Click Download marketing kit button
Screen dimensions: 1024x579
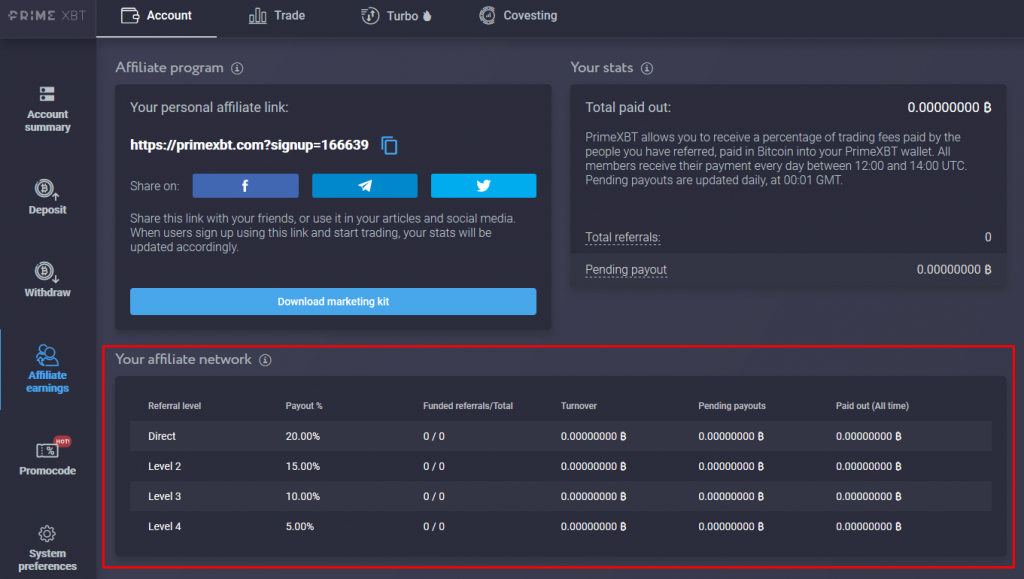click(x=333, y=302)
